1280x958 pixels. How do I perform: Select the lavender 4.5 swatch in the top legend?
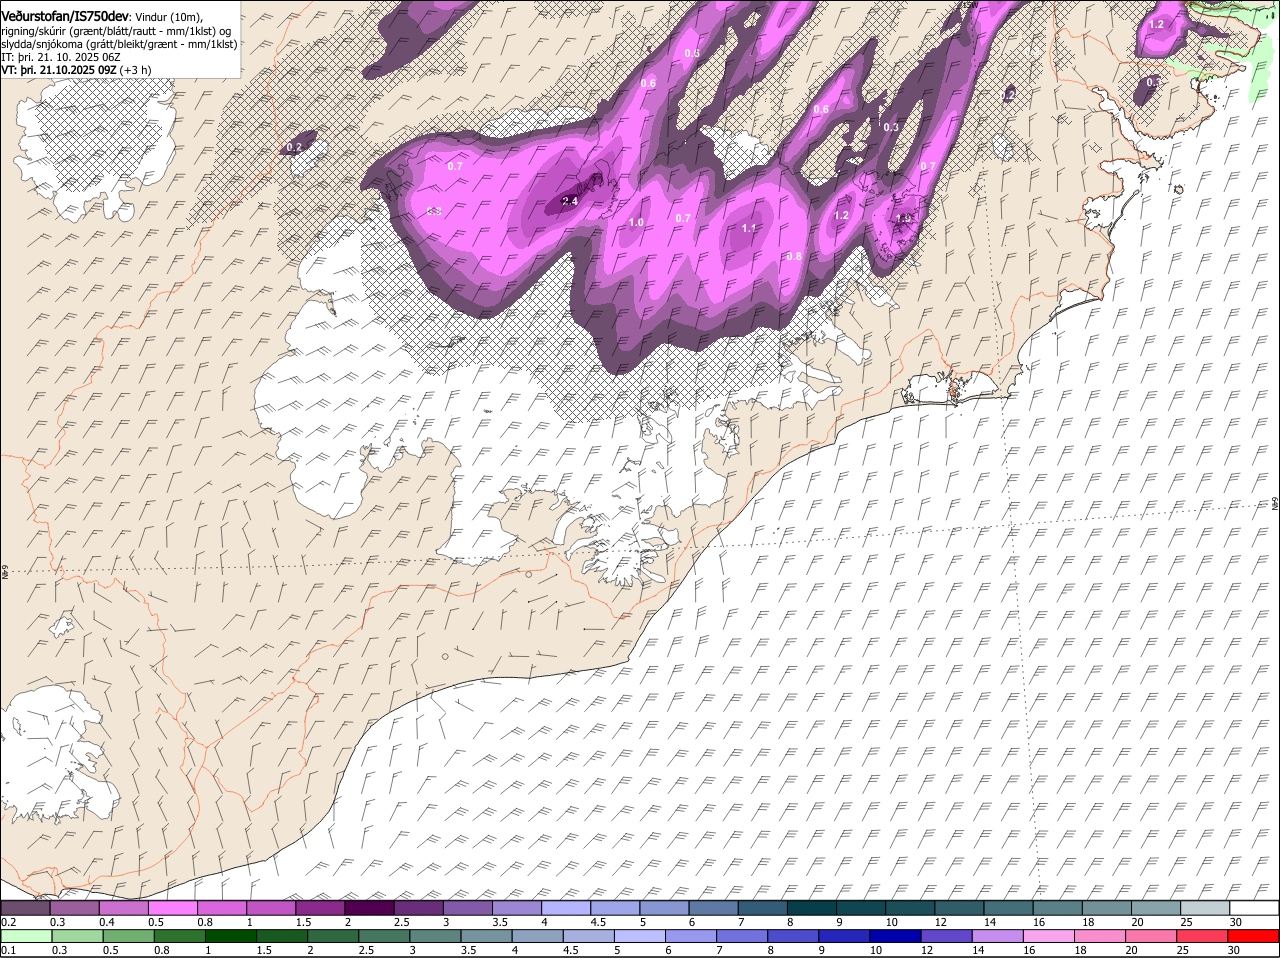(615, 907)
